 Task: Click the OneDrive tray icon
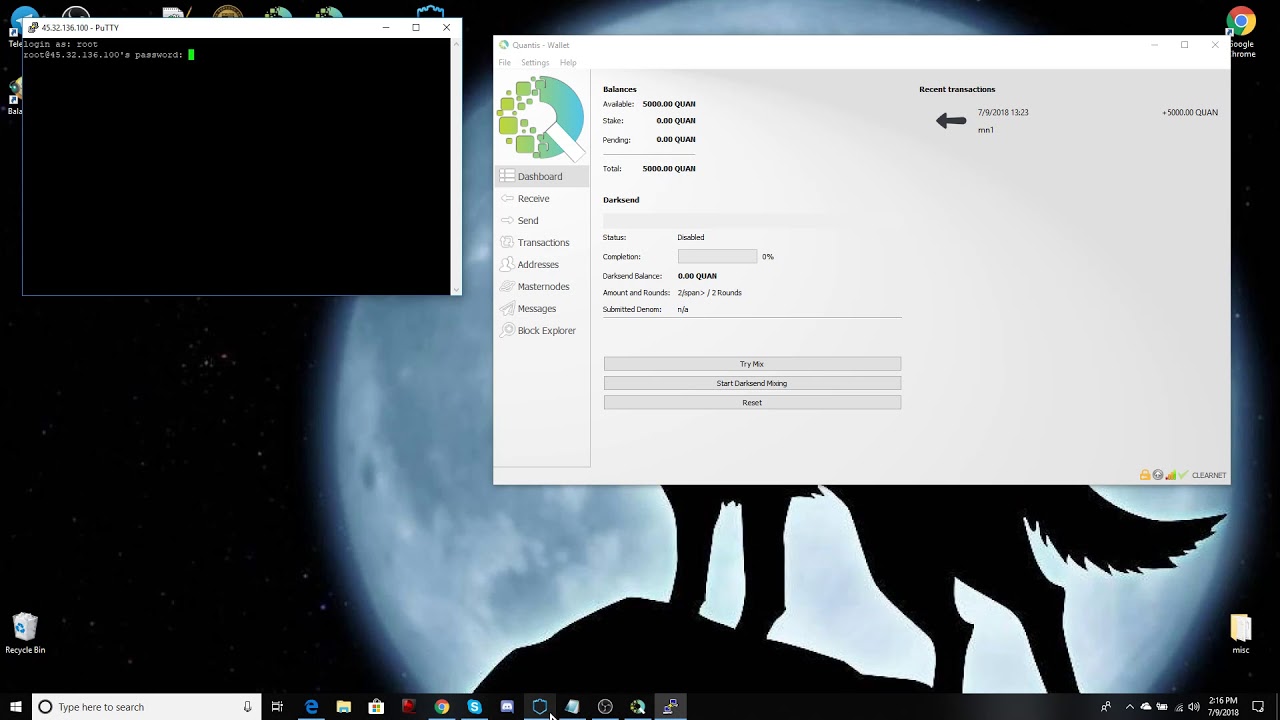click(1146, 707)
